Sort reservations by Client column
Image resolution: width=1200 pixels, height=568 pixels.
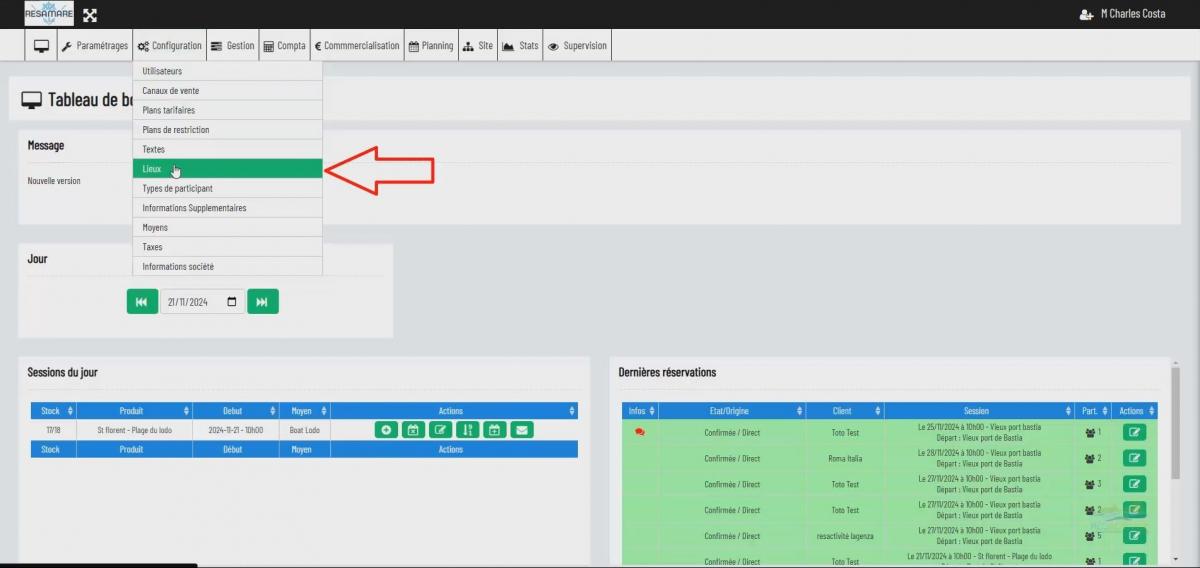[x=844, y=411]
